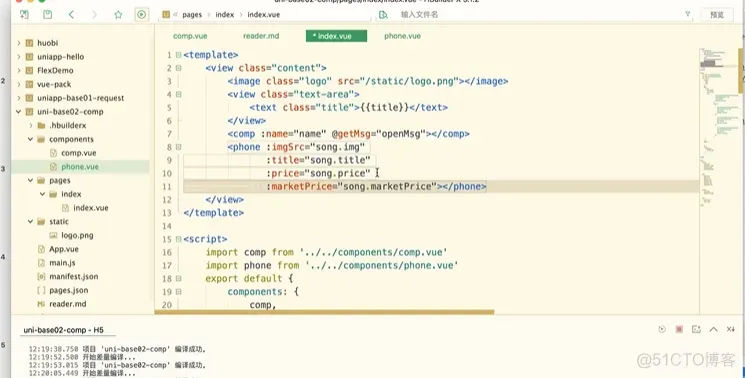
Task: Collapse console panel with up chevron
Action: click(714, 329)
